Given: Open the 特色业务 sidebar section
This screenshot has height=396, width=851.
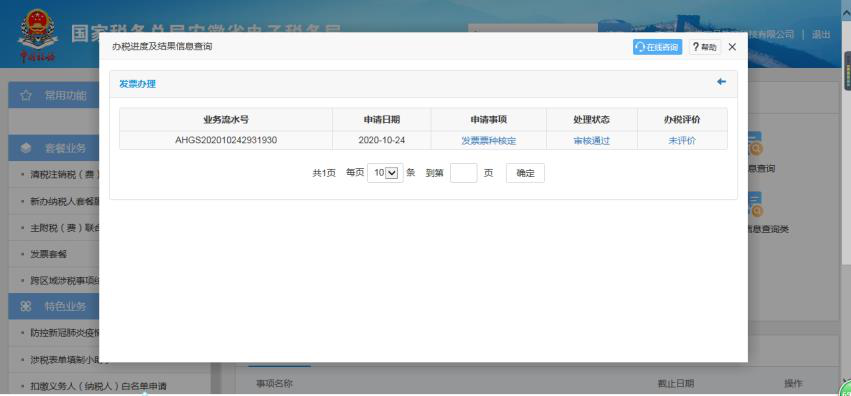Looking at the screenshot, I should tap(65, 306).
